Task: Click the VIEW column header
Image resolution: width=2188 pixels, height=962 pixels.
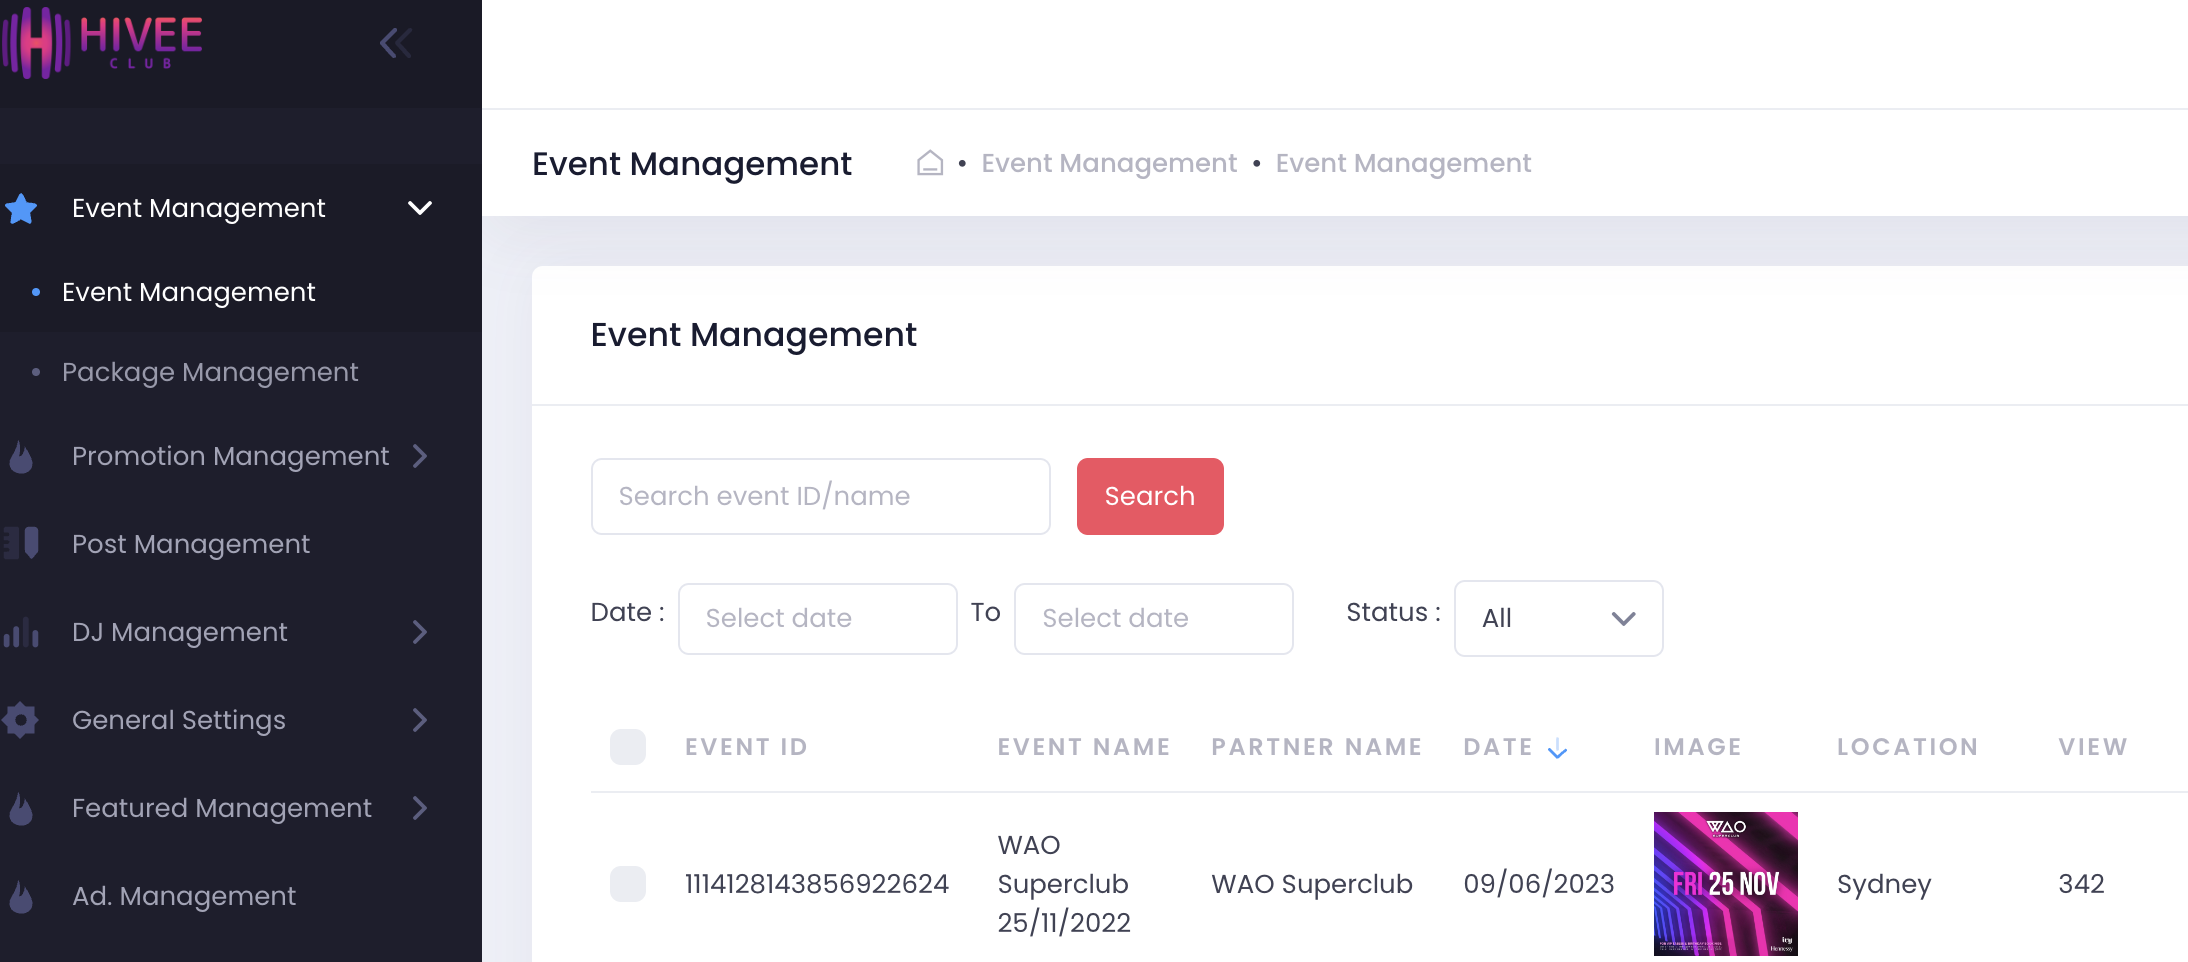Action: 2092,747
